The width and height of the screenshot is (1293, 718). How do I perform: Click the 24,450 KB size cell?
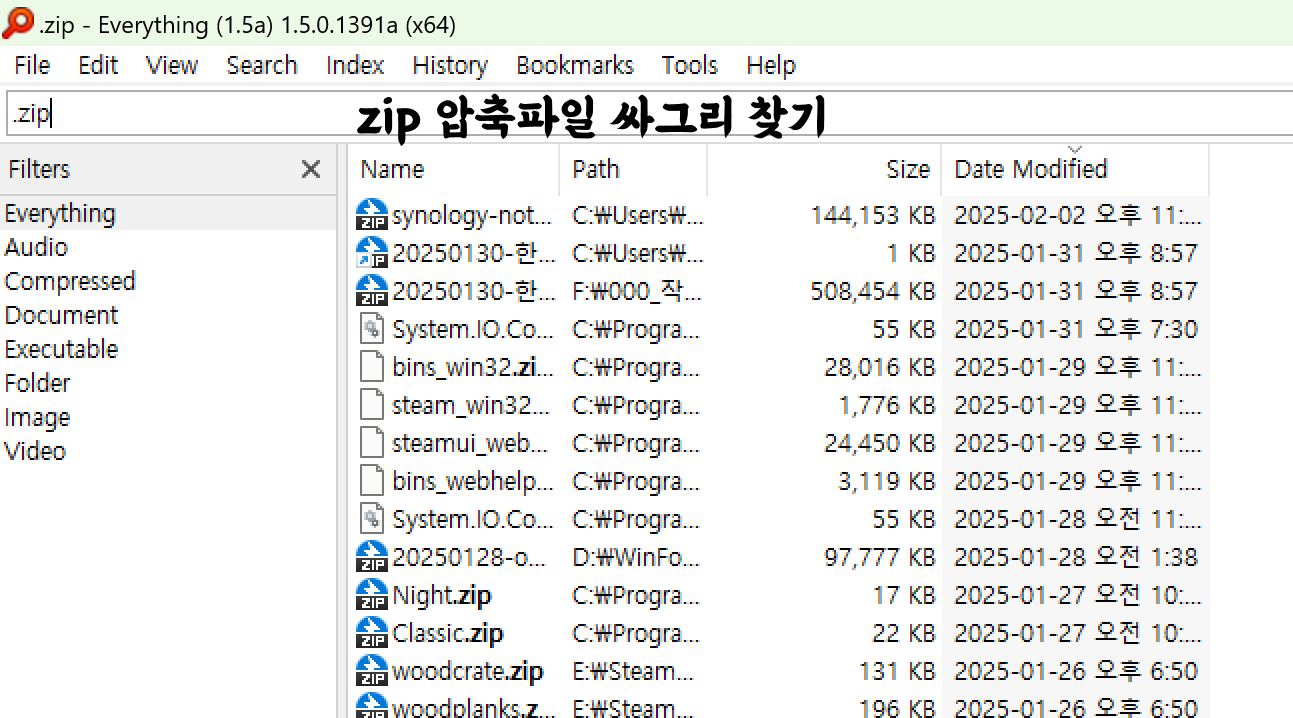point(880,443)
